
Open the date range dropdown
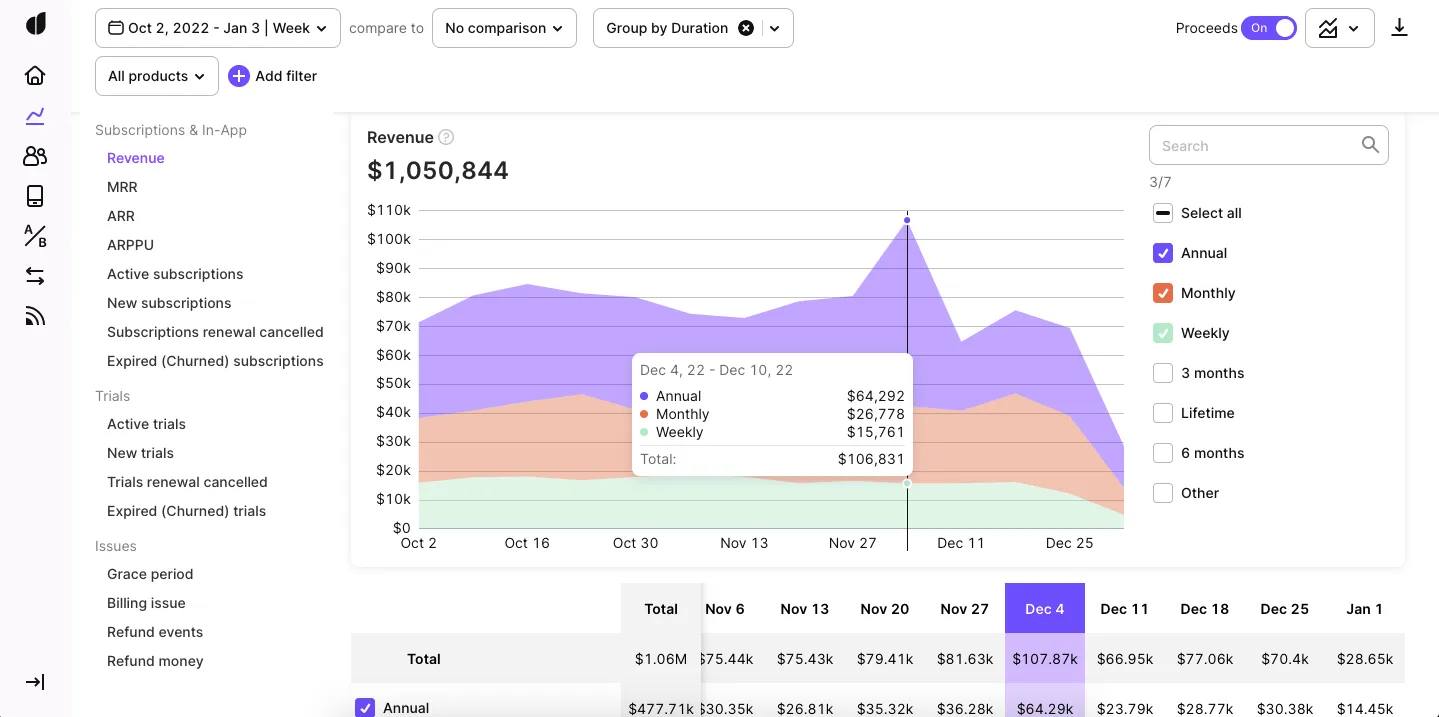(218, 28)
